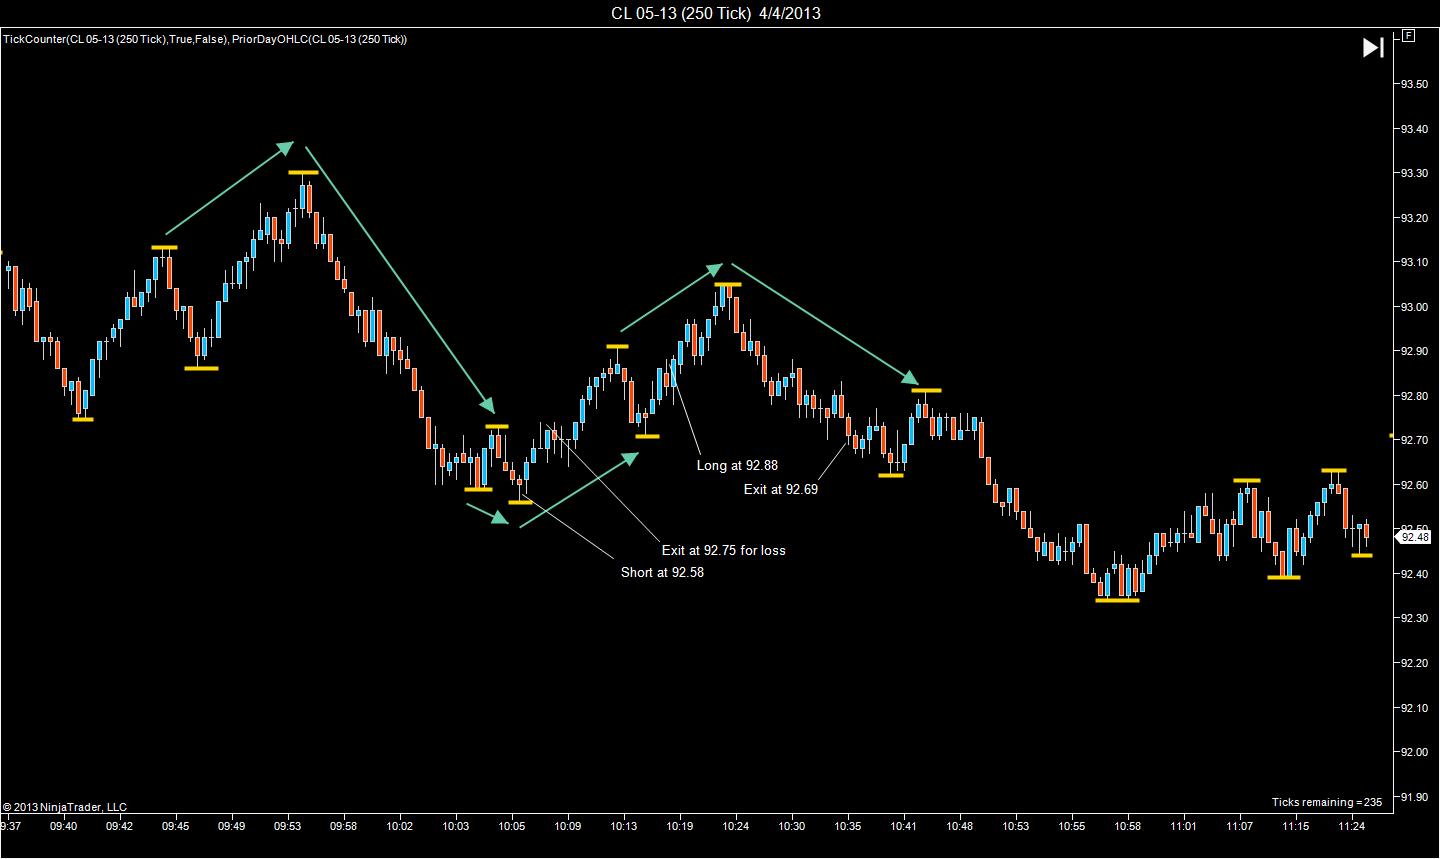
Task: Click the 92.20 price axis label
Action: click(x=1414, y=663)
